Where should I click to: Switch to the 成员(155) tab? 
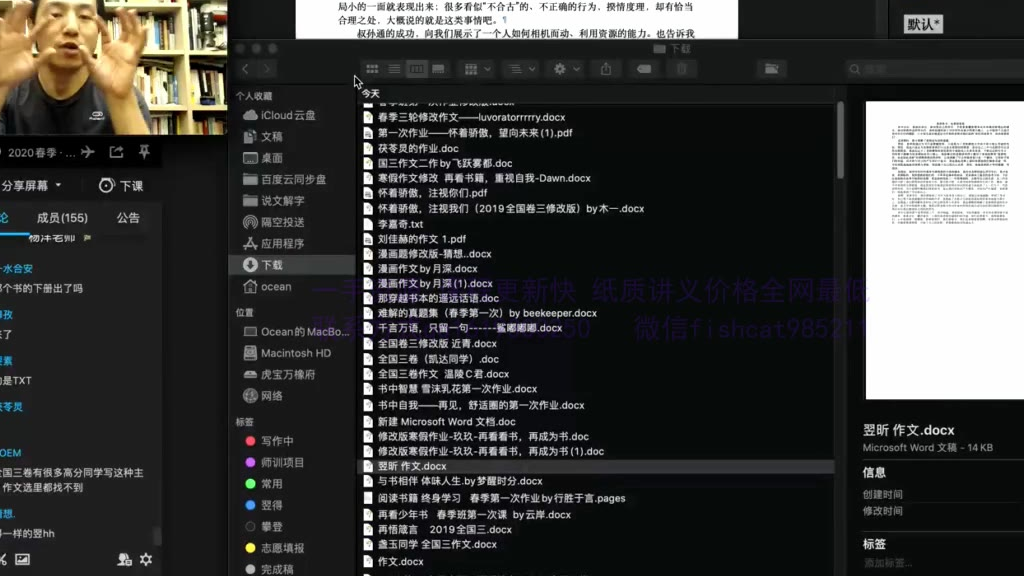pos(62,218)
